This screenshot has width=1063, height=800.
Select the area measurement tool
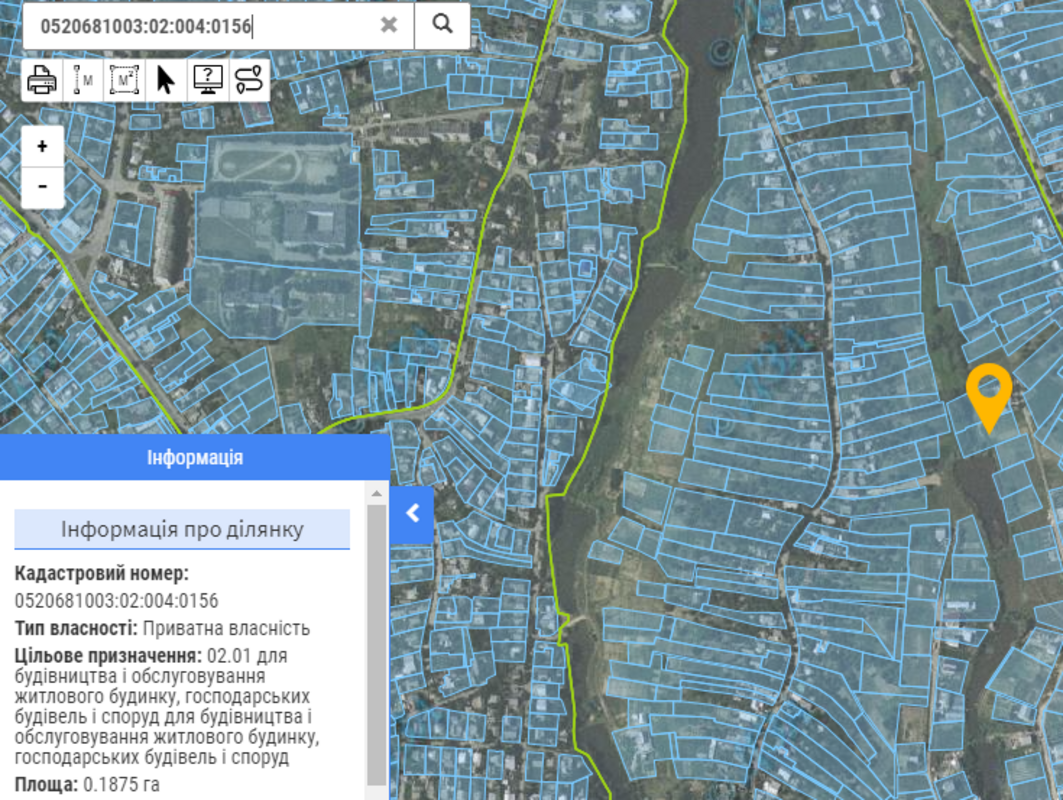(x=125, y=79)
